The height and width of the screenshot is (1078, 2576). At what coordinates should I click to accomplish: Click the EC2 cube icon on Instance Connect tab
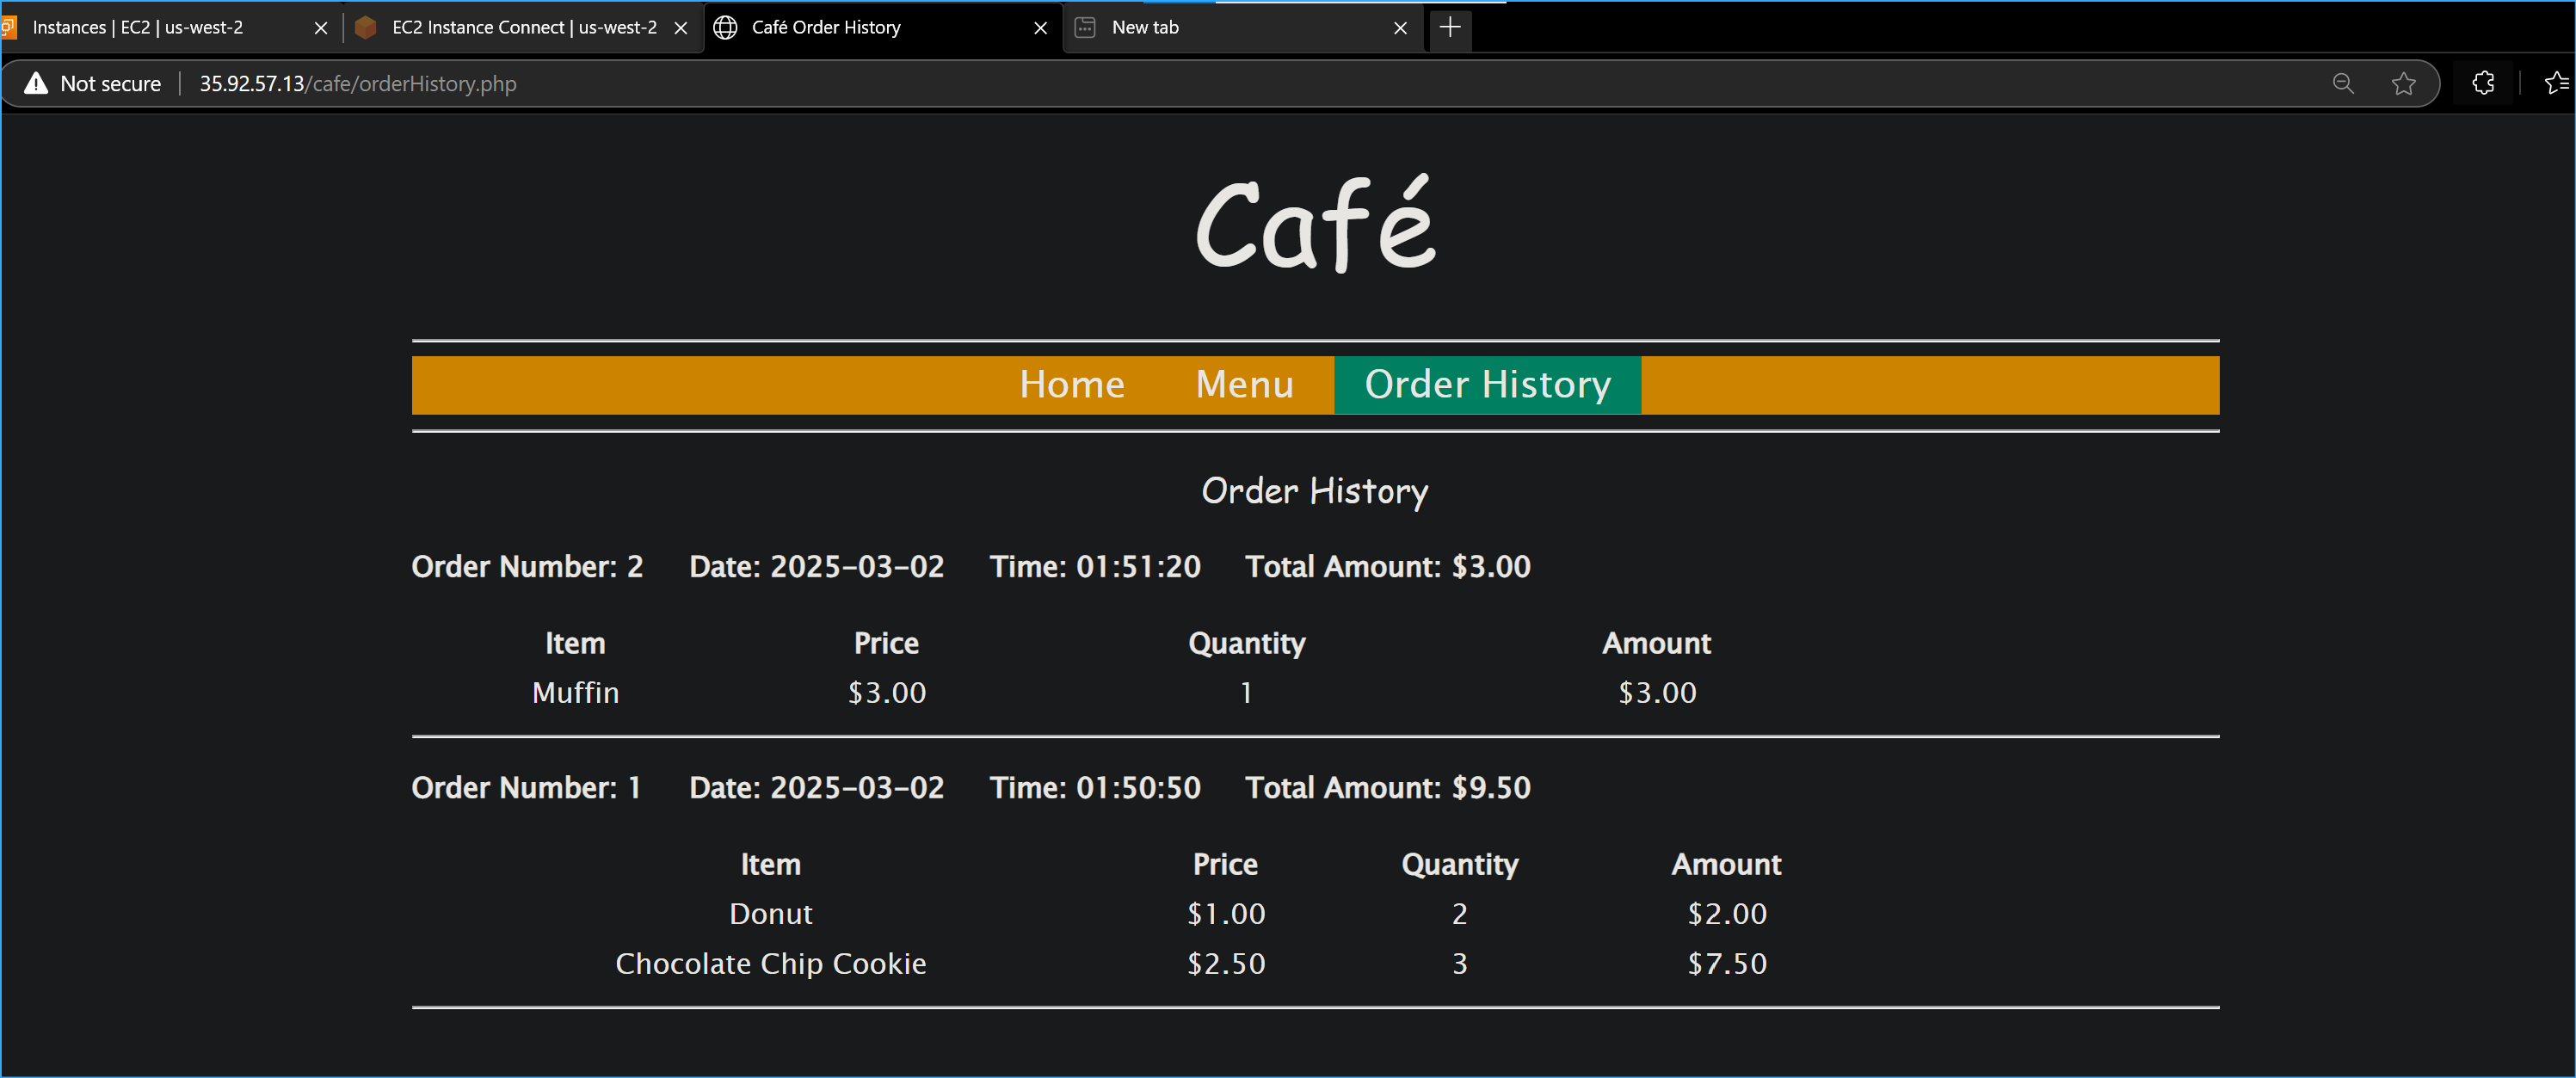point(366,28)
